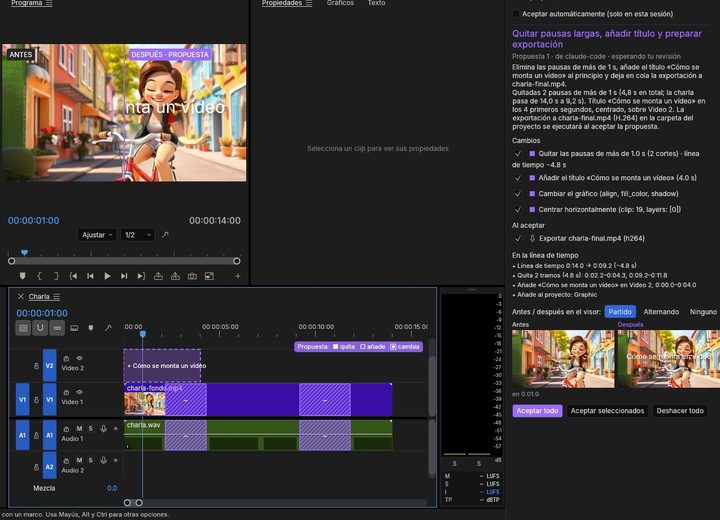Click the Antes preview thumbnail
The height and width of the screenshot is (520, 720).
tap(563, 359)
